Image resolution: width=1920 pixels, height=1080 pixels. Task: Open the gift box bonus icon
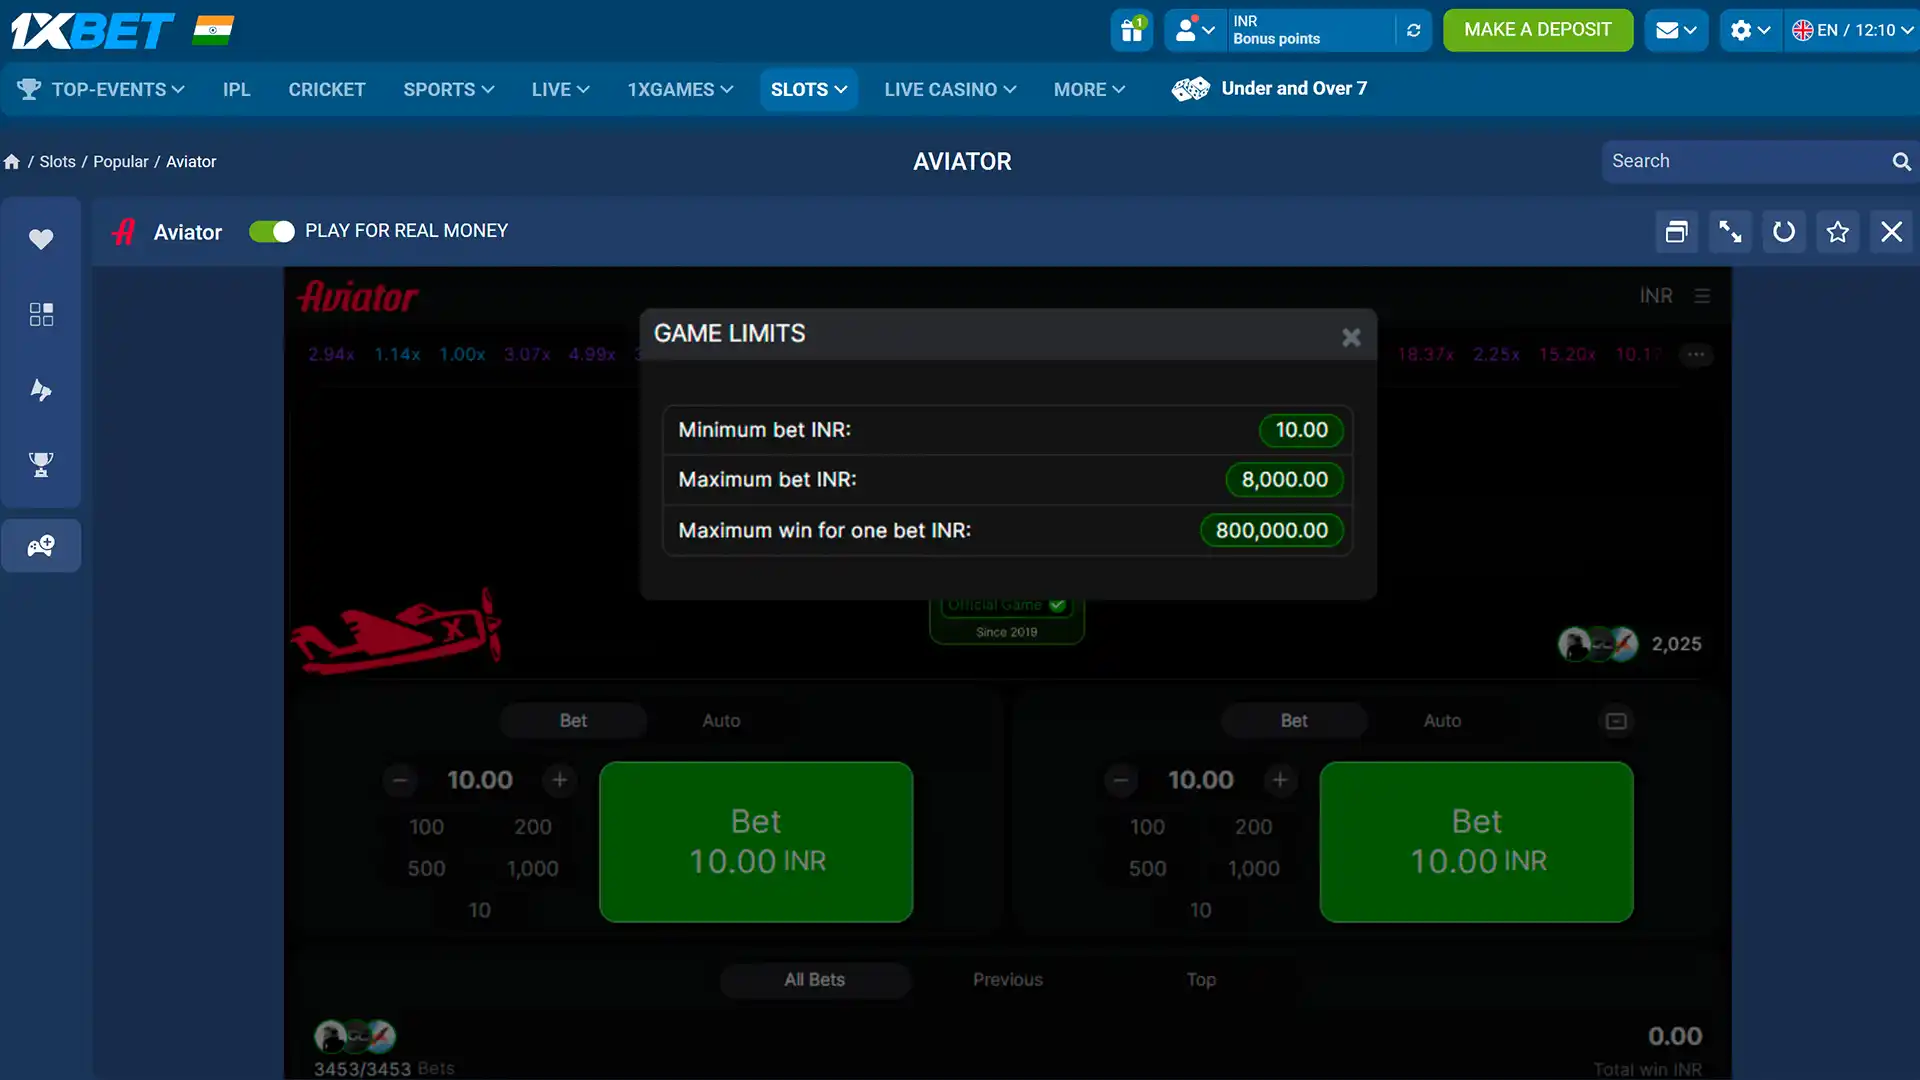coord(1131,30)
